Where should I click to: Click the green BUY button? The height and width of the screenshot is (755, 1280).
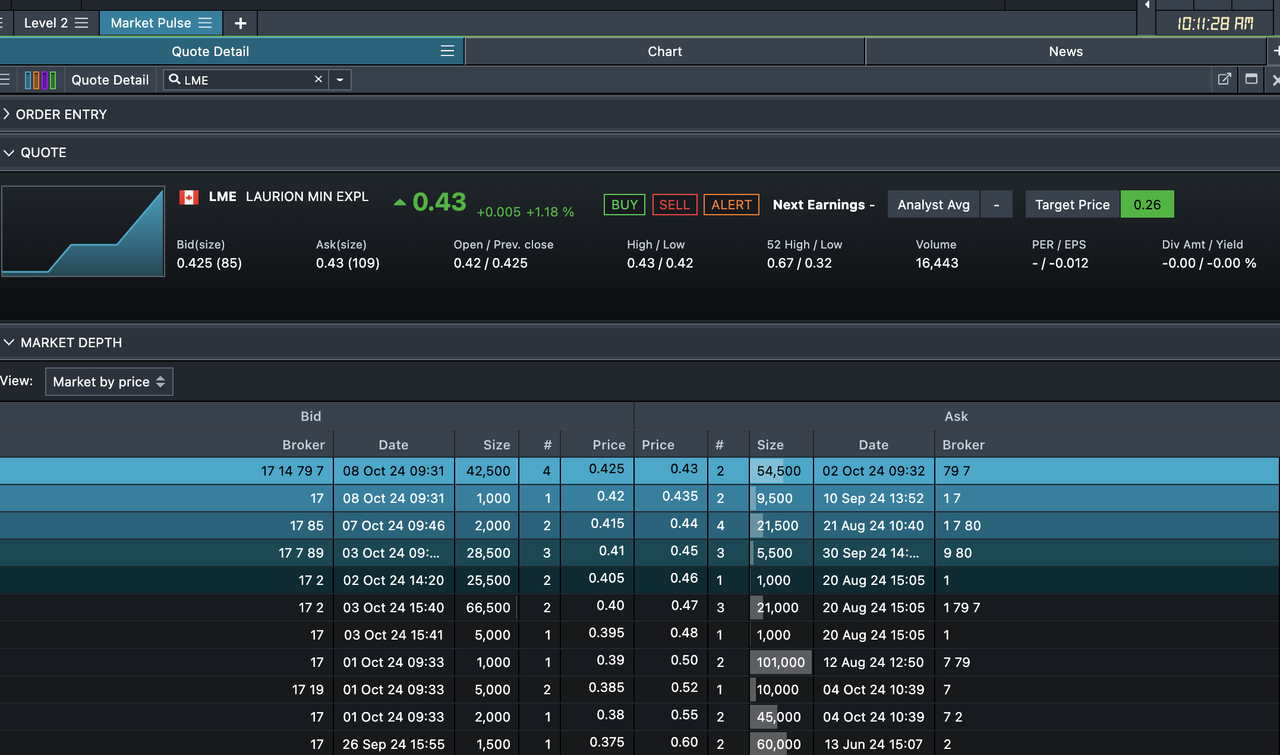click(x=624, y=204)
